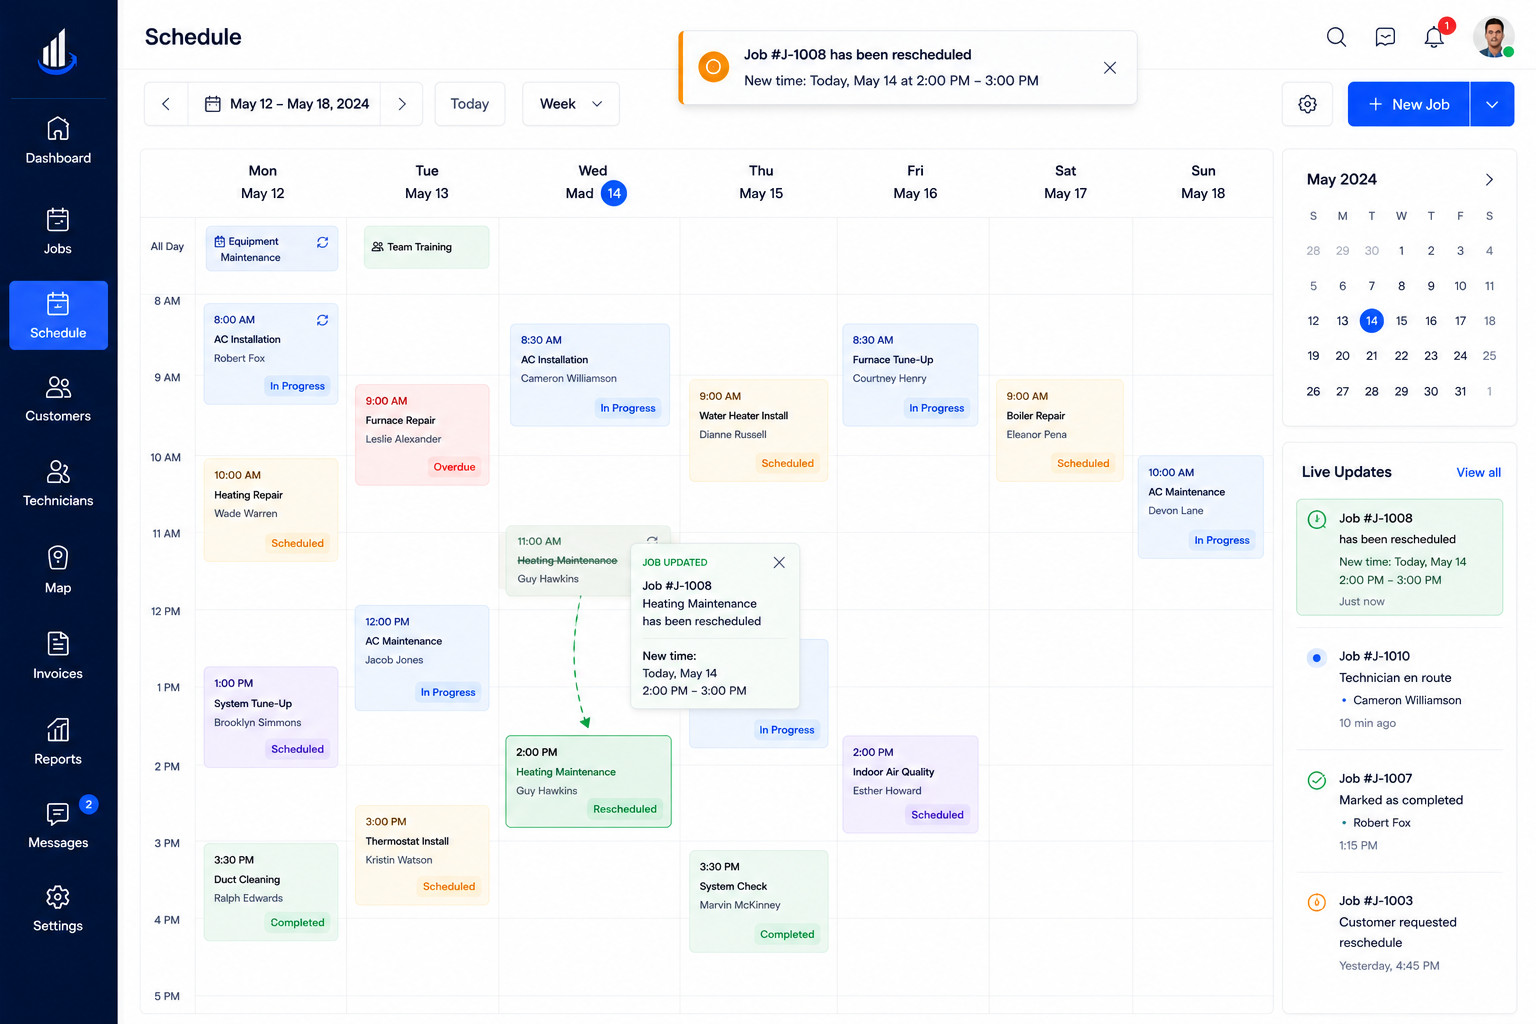Open Furnace Tune-Up job for Courtney Henry

(910, 375)
